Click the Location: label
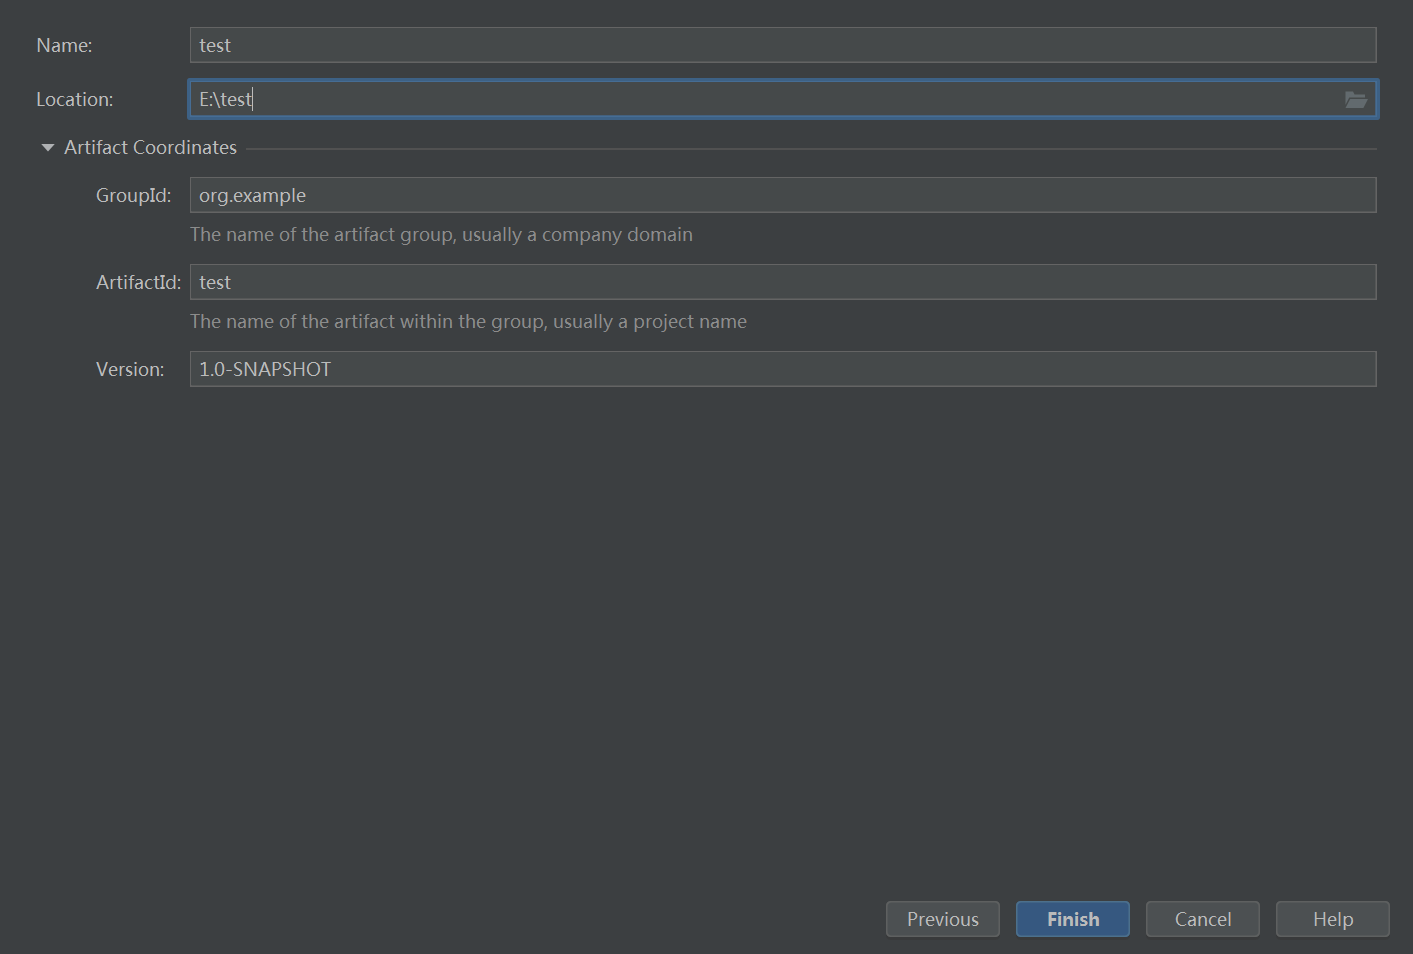Image resolution: width=1413 pixels, height=954 pixels. 75,99
